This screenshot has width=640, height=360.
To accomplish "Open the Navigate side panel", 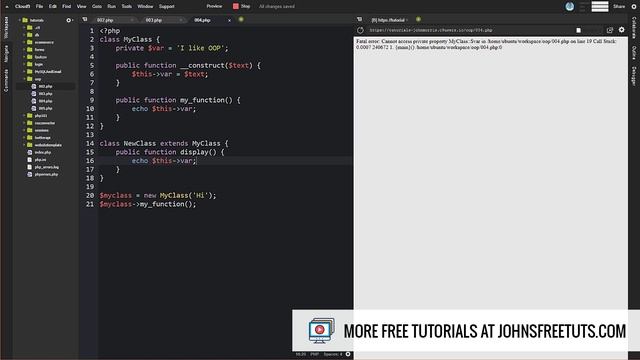I will pyautogui.click(x=6, y=53).
